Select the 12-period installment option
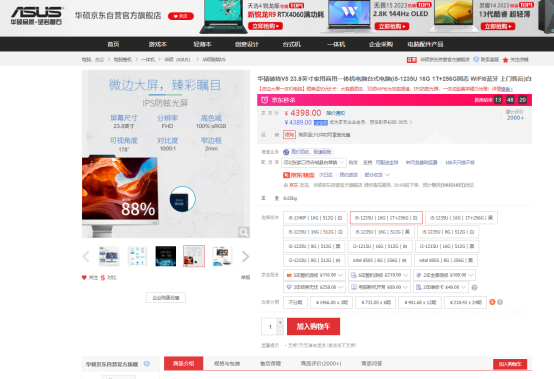 coord(420,302)
